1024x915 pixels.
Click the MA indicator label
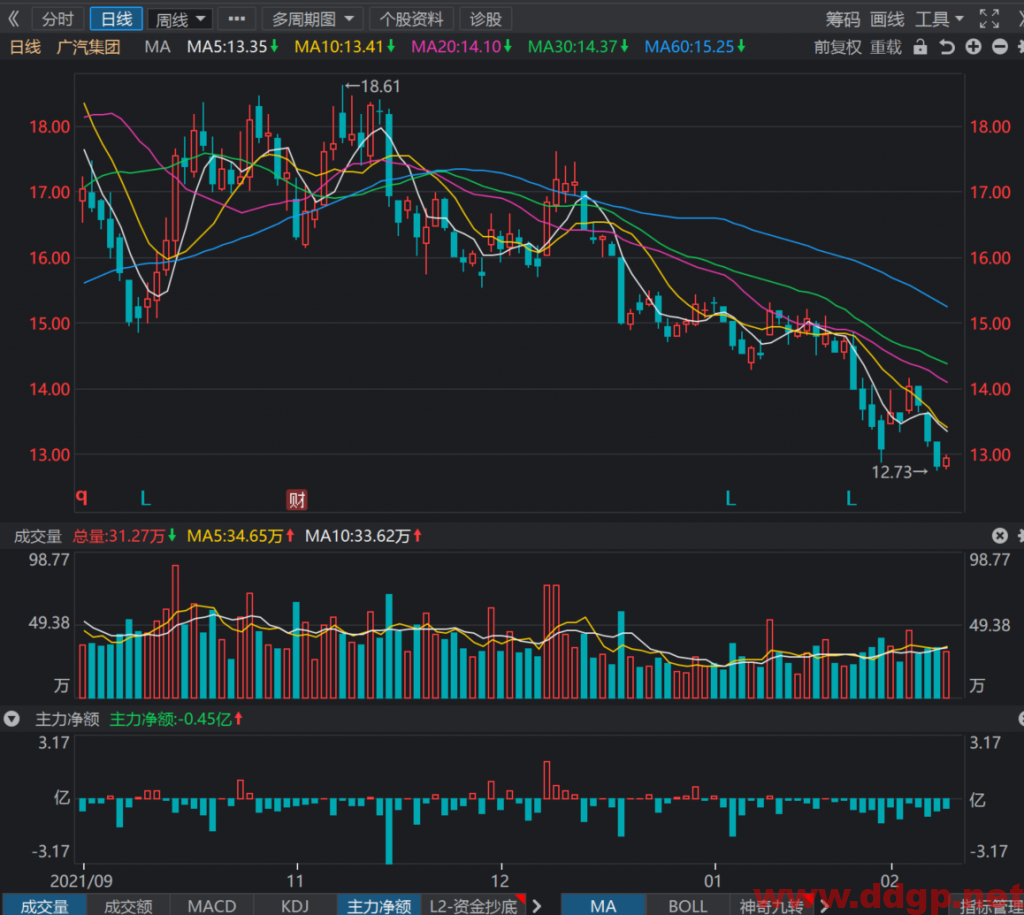(157, 47)
